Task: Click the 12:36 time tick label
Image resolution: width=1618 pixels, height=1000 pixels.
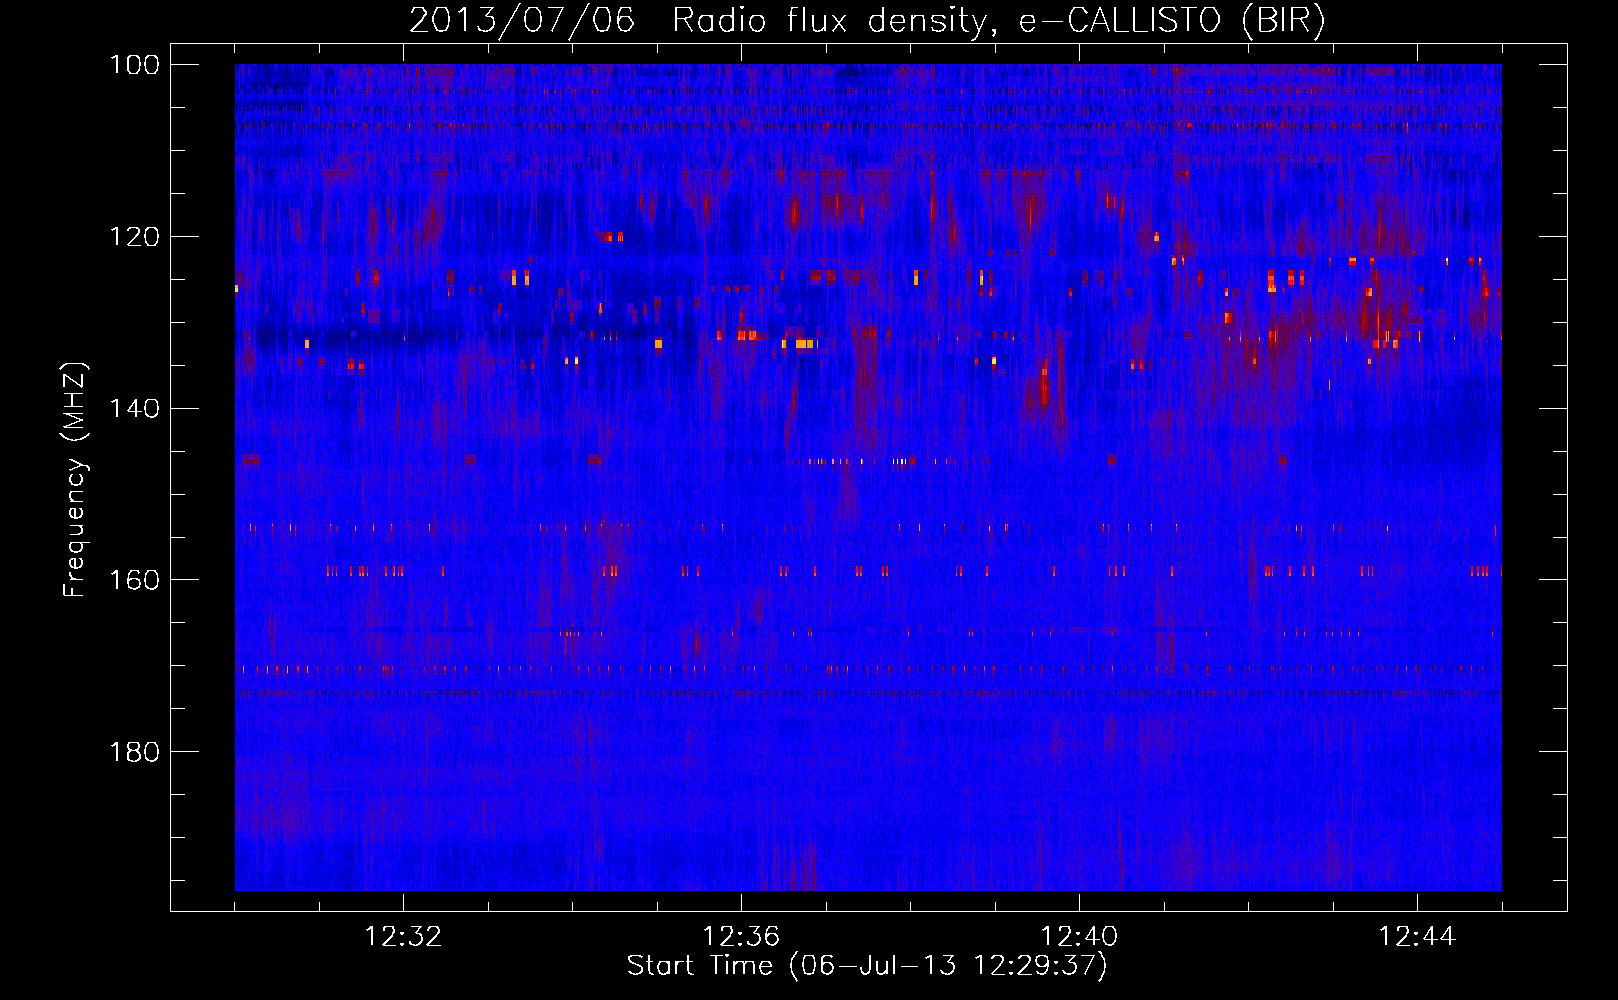Action: (741, 937)
